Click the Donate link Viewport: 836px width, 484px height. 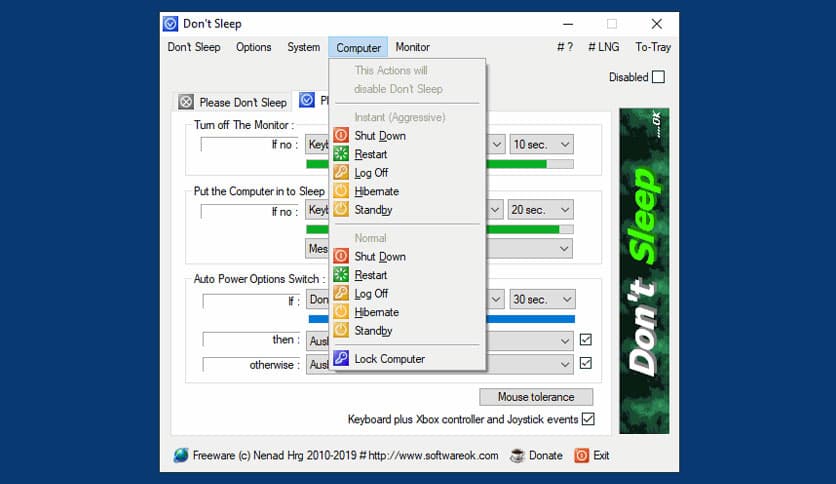545,456
